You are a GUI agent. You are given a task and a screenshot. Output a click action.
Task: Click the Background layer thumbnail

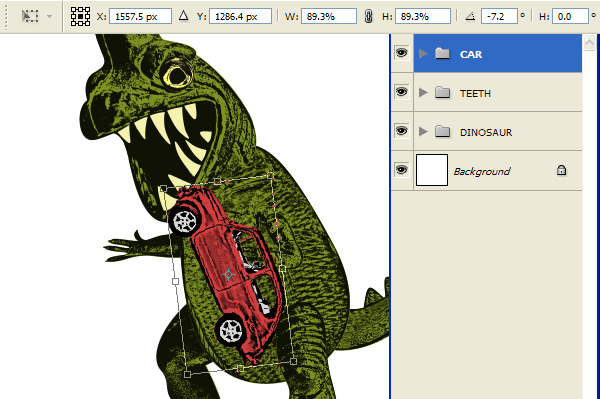point(432,170)
